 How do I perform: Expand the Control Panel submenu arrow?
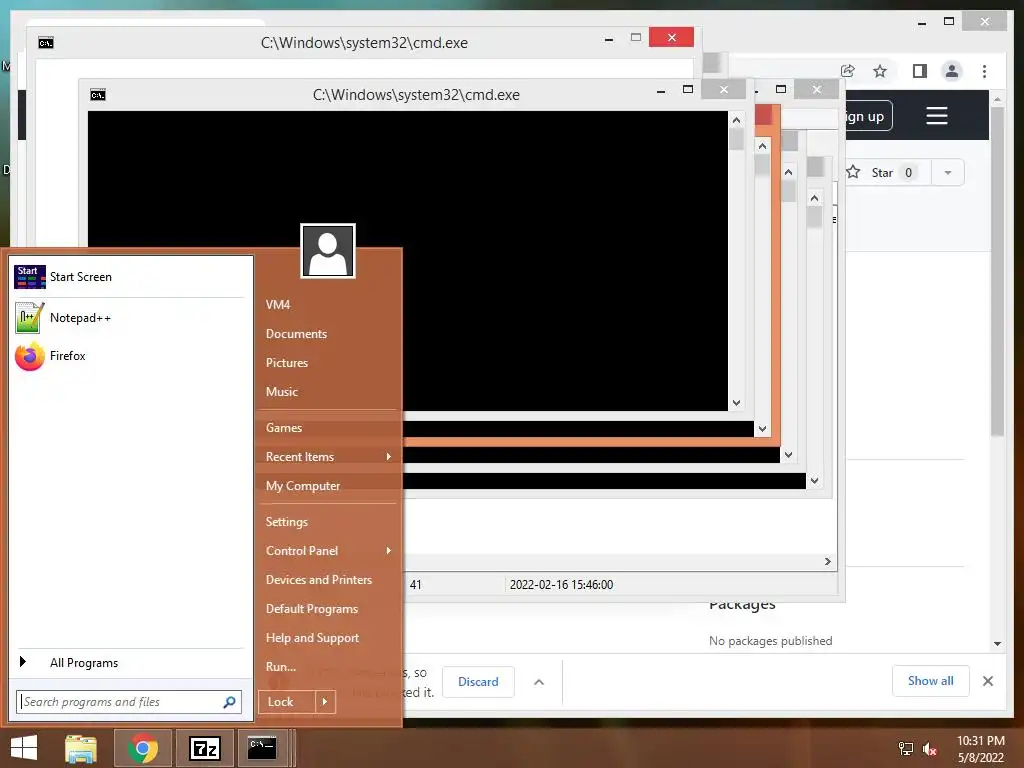389,551
